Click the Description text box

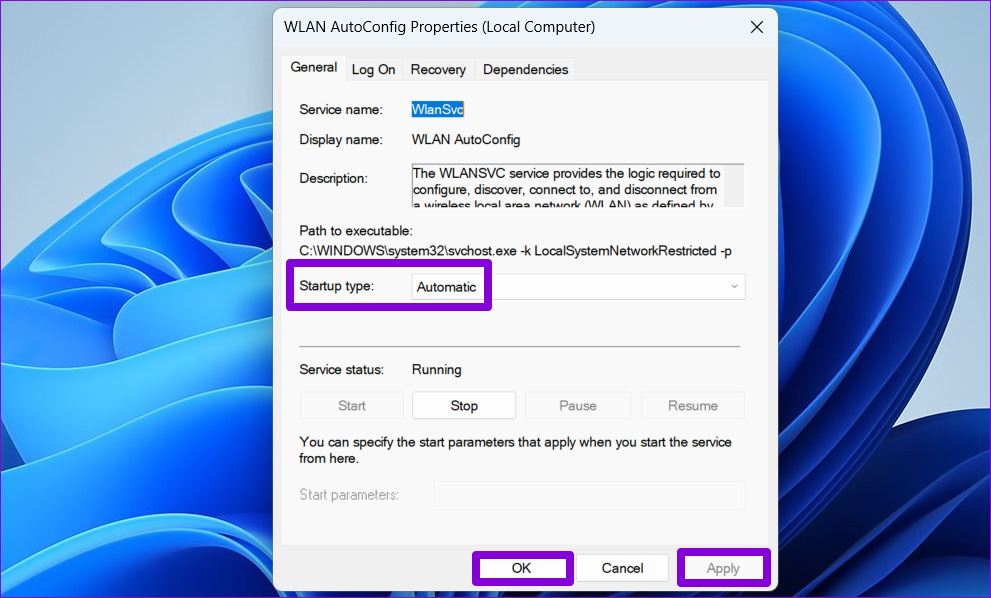(x=568, y=186)
